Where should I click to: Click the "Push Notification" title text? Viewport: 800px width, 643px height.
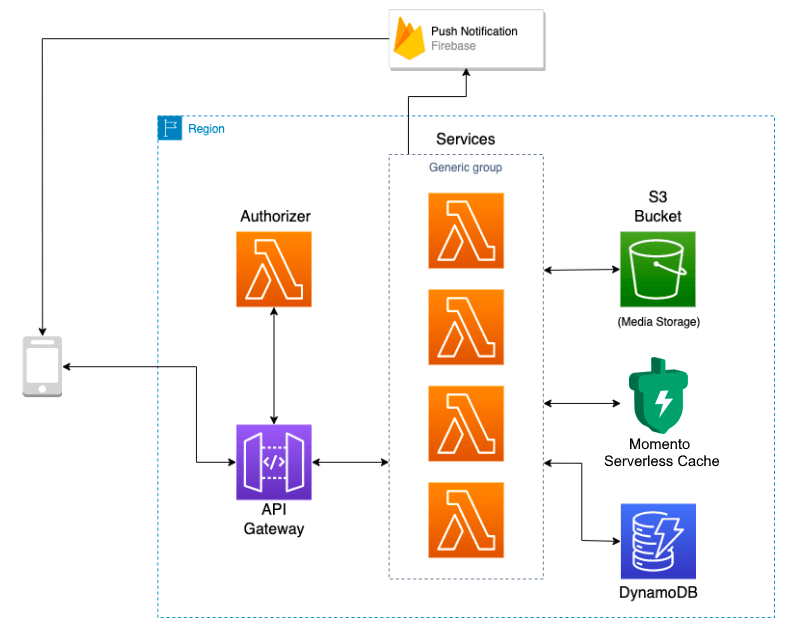[x=474, y=31]
